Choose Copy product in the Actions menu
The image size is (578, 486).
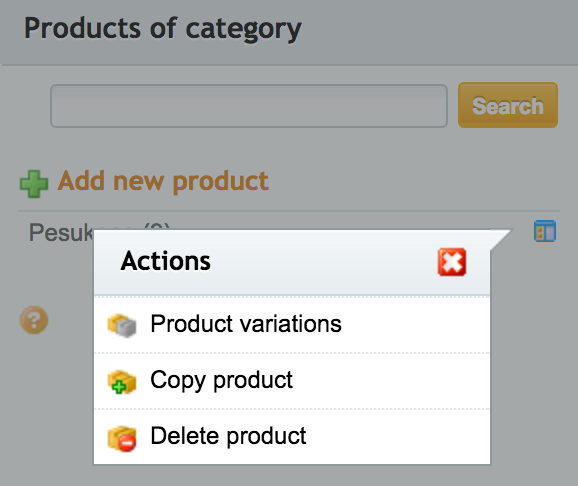(222, 380)
